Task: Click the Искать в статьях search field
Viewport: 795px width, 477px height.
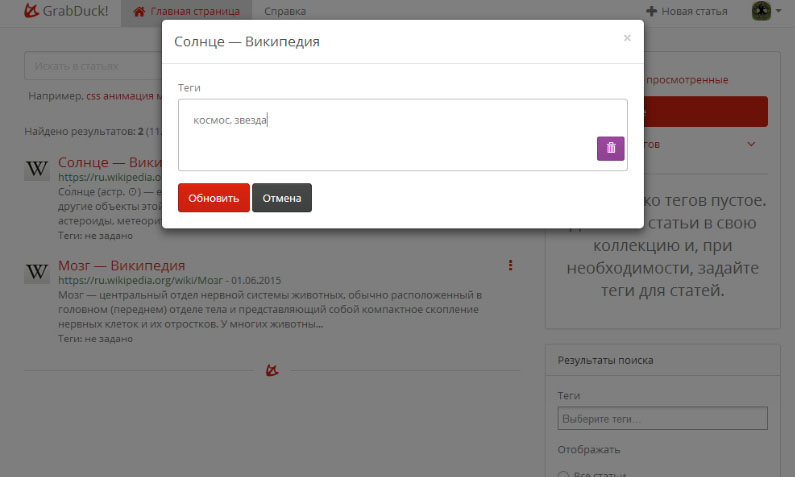Action: [x=94, y=66]
